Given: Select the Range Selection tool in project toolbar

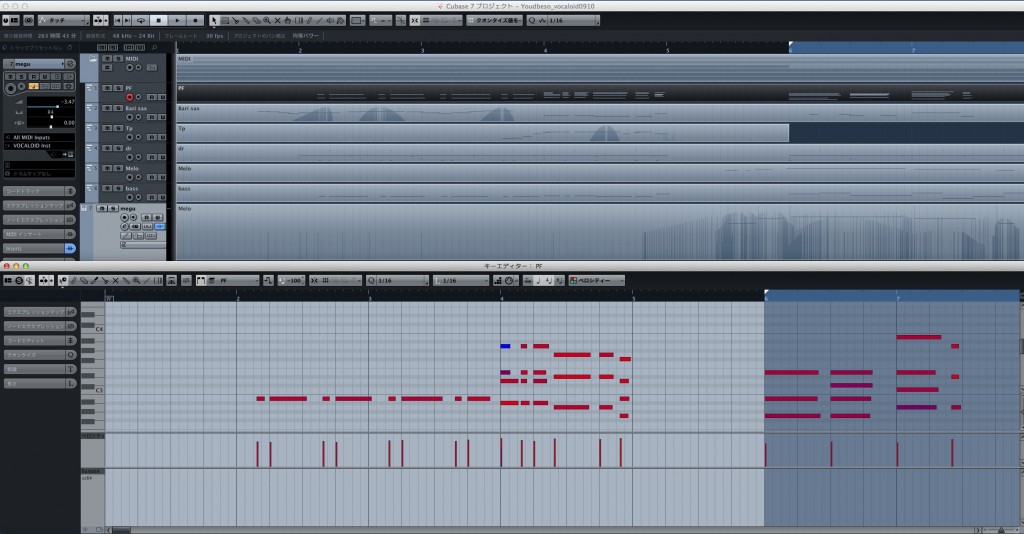Looking at the screenshot, I should pyautogui.click(x=225, y=20).
